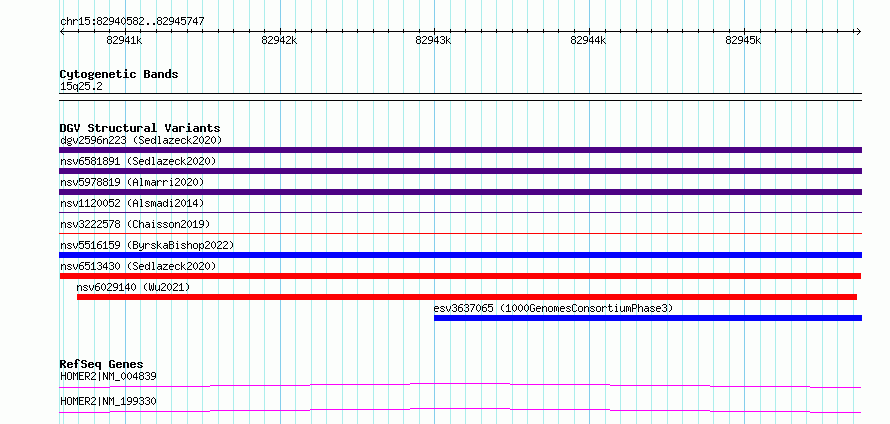
Task: Select the nsv5978819 purple variant bar
Action: pos(460,192)
